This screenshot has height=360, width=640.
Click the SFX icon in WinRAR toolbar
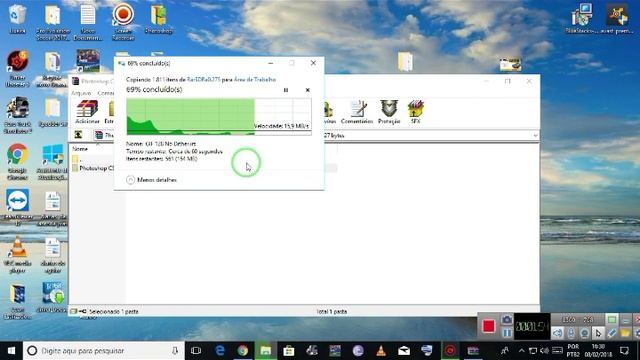[x=416, y=112]
